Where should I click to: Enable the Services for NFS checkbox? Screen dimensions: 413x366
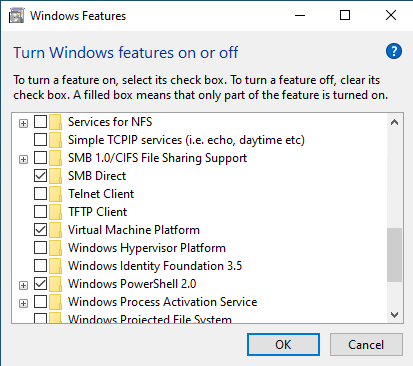click(40, 122)
